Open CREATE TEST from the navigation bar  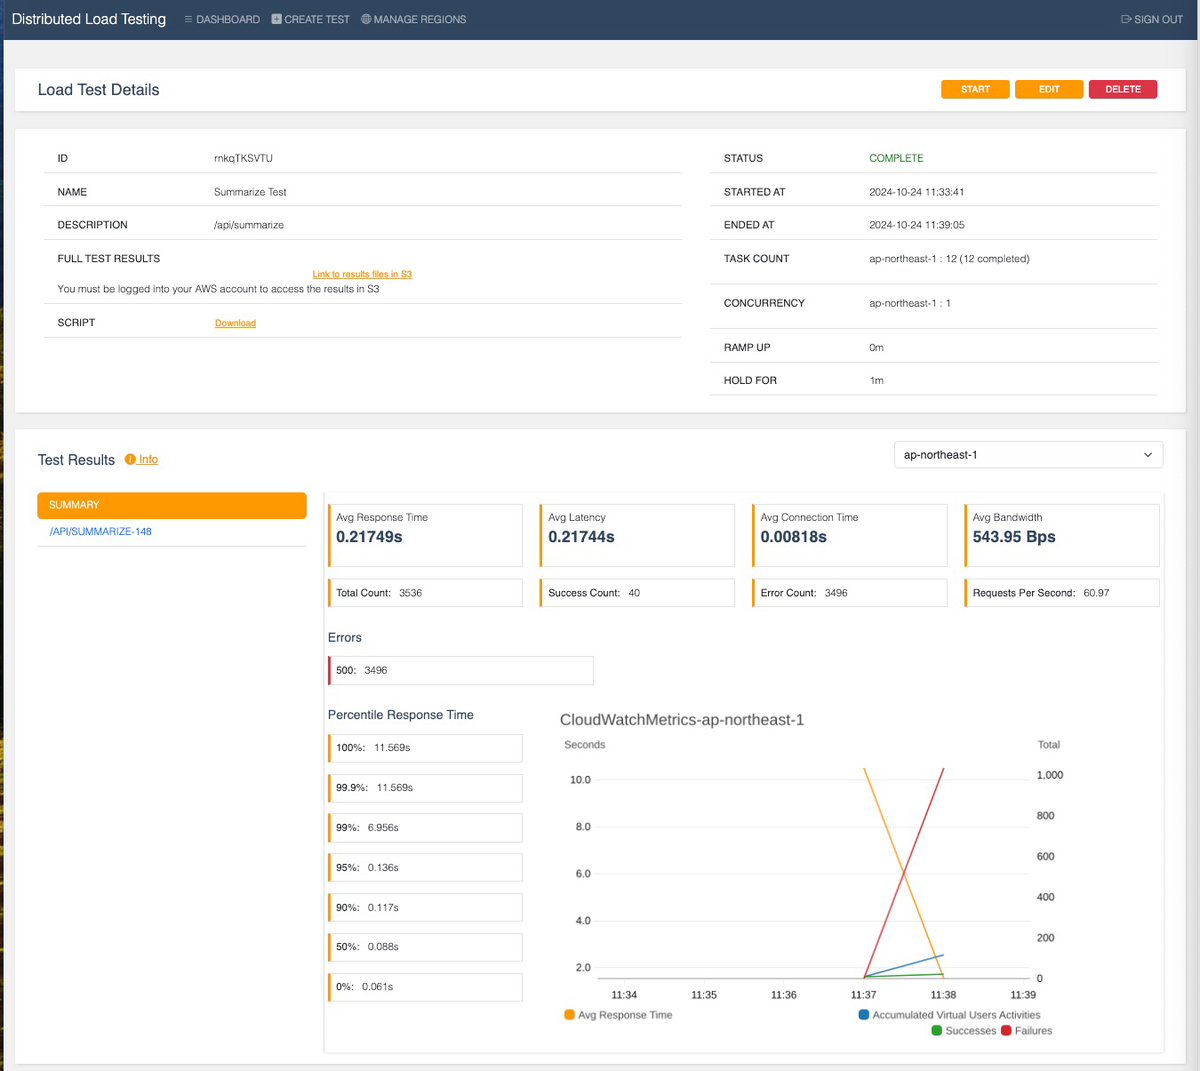(x=317, y=19)
